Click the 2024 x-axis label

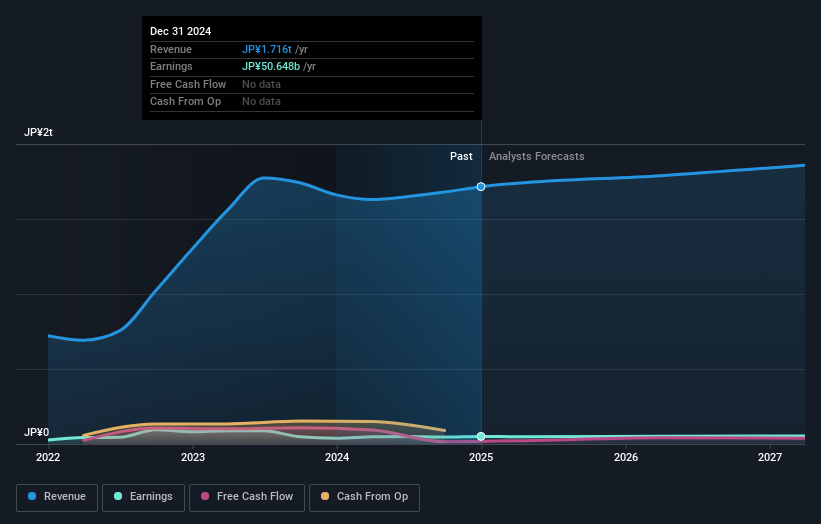point(337,458)
